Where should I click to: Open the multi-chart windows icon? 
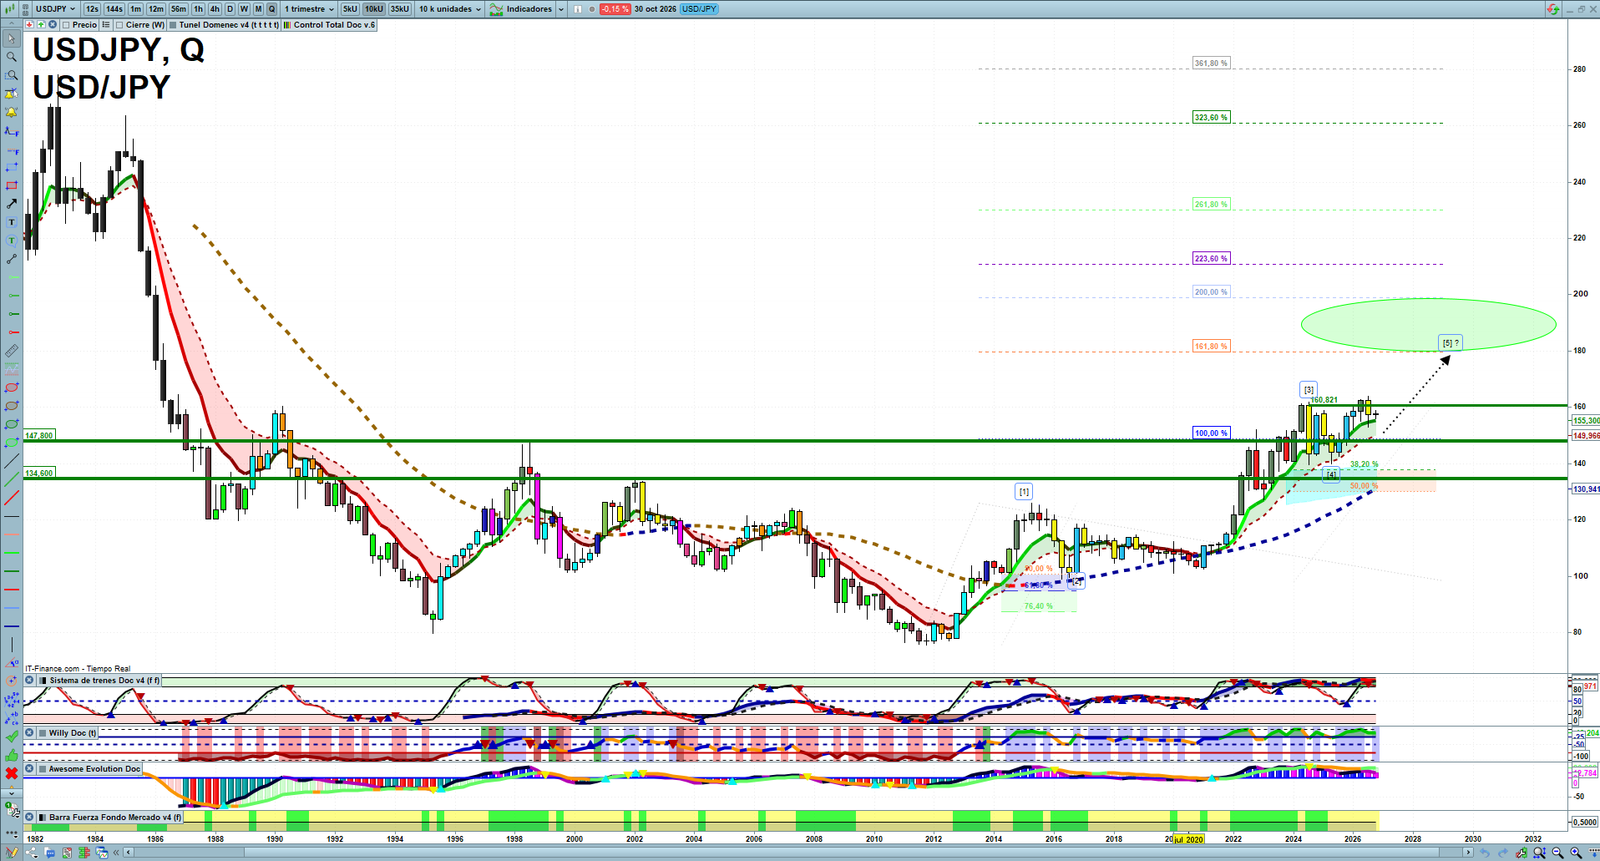102,853
